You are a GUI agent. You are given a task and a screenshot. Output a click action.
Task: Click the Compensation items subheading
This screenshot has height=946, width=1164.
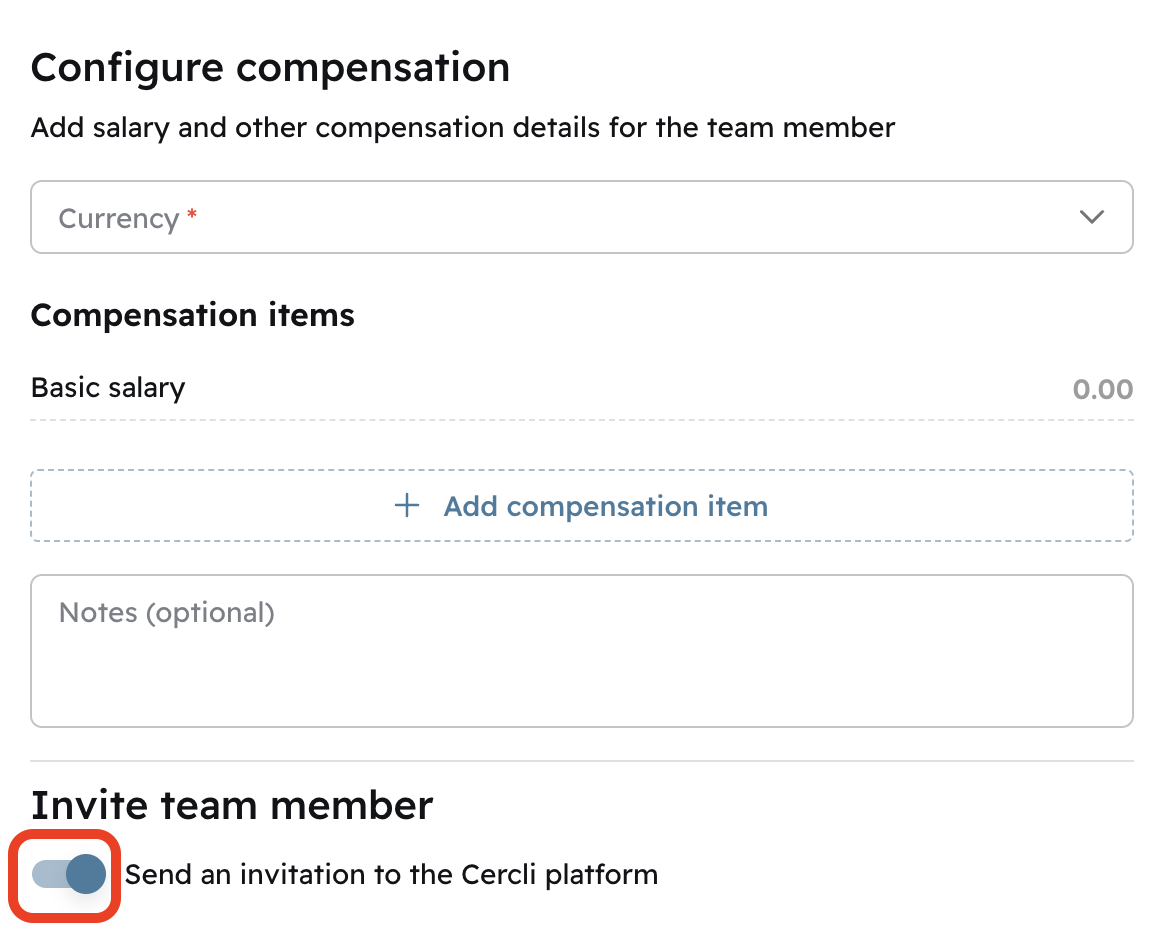(x=193, y=315)
